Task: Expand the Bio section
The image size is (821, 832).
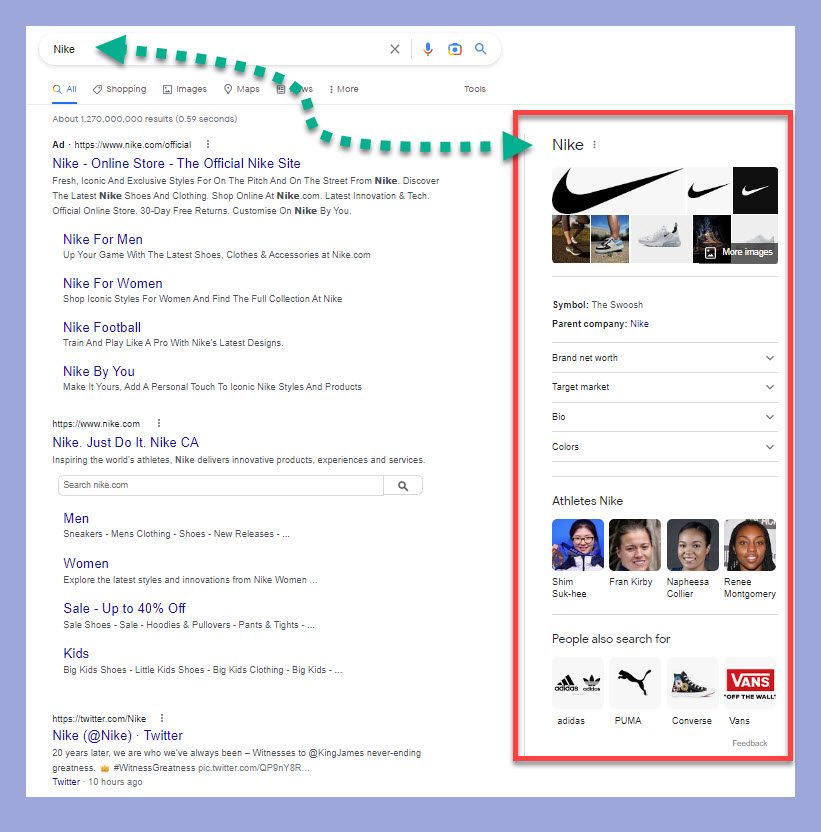Action: (664, 417)
